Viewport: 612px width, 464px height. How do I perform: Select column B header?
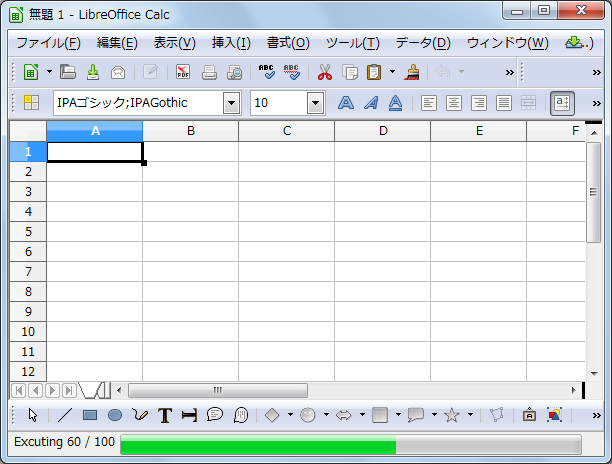190,131
